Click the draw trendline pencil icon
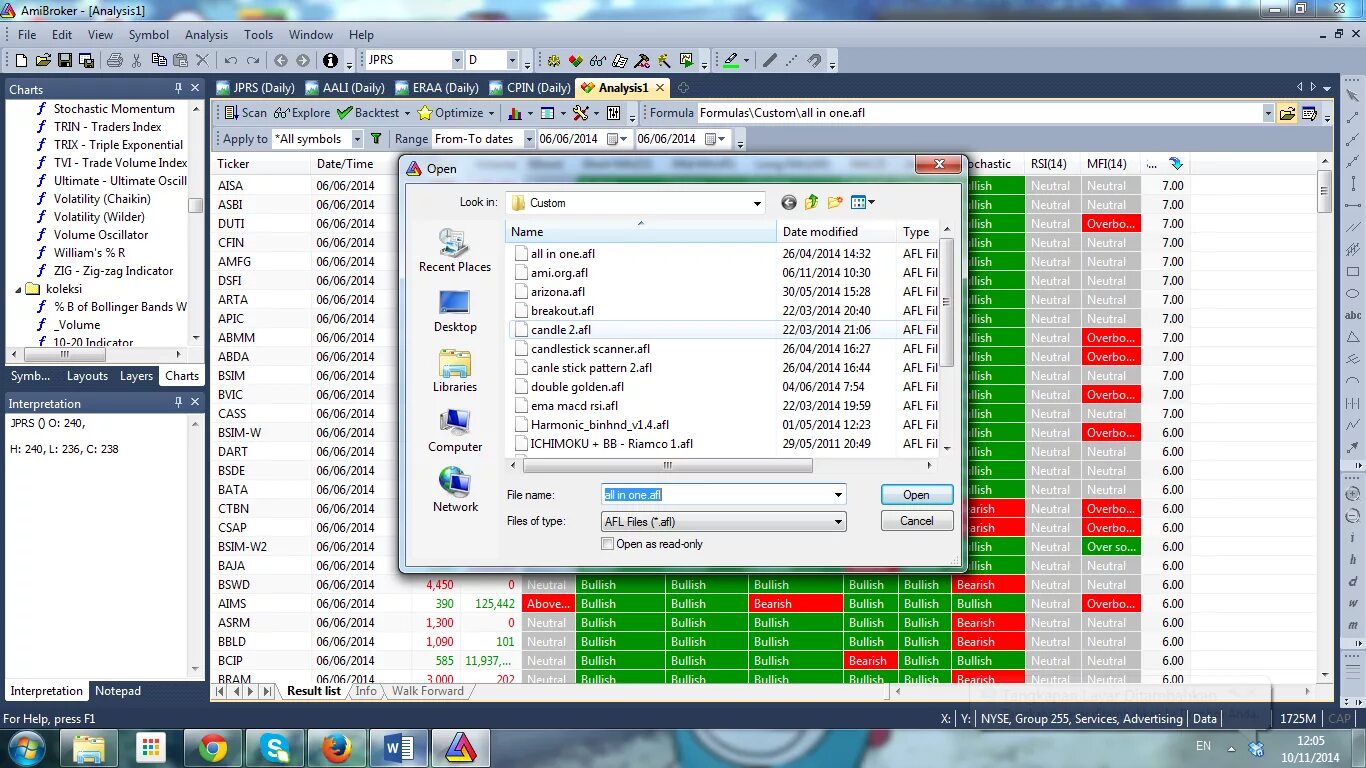The height and width of the screenshot is (768, 1366). (770, 60)
